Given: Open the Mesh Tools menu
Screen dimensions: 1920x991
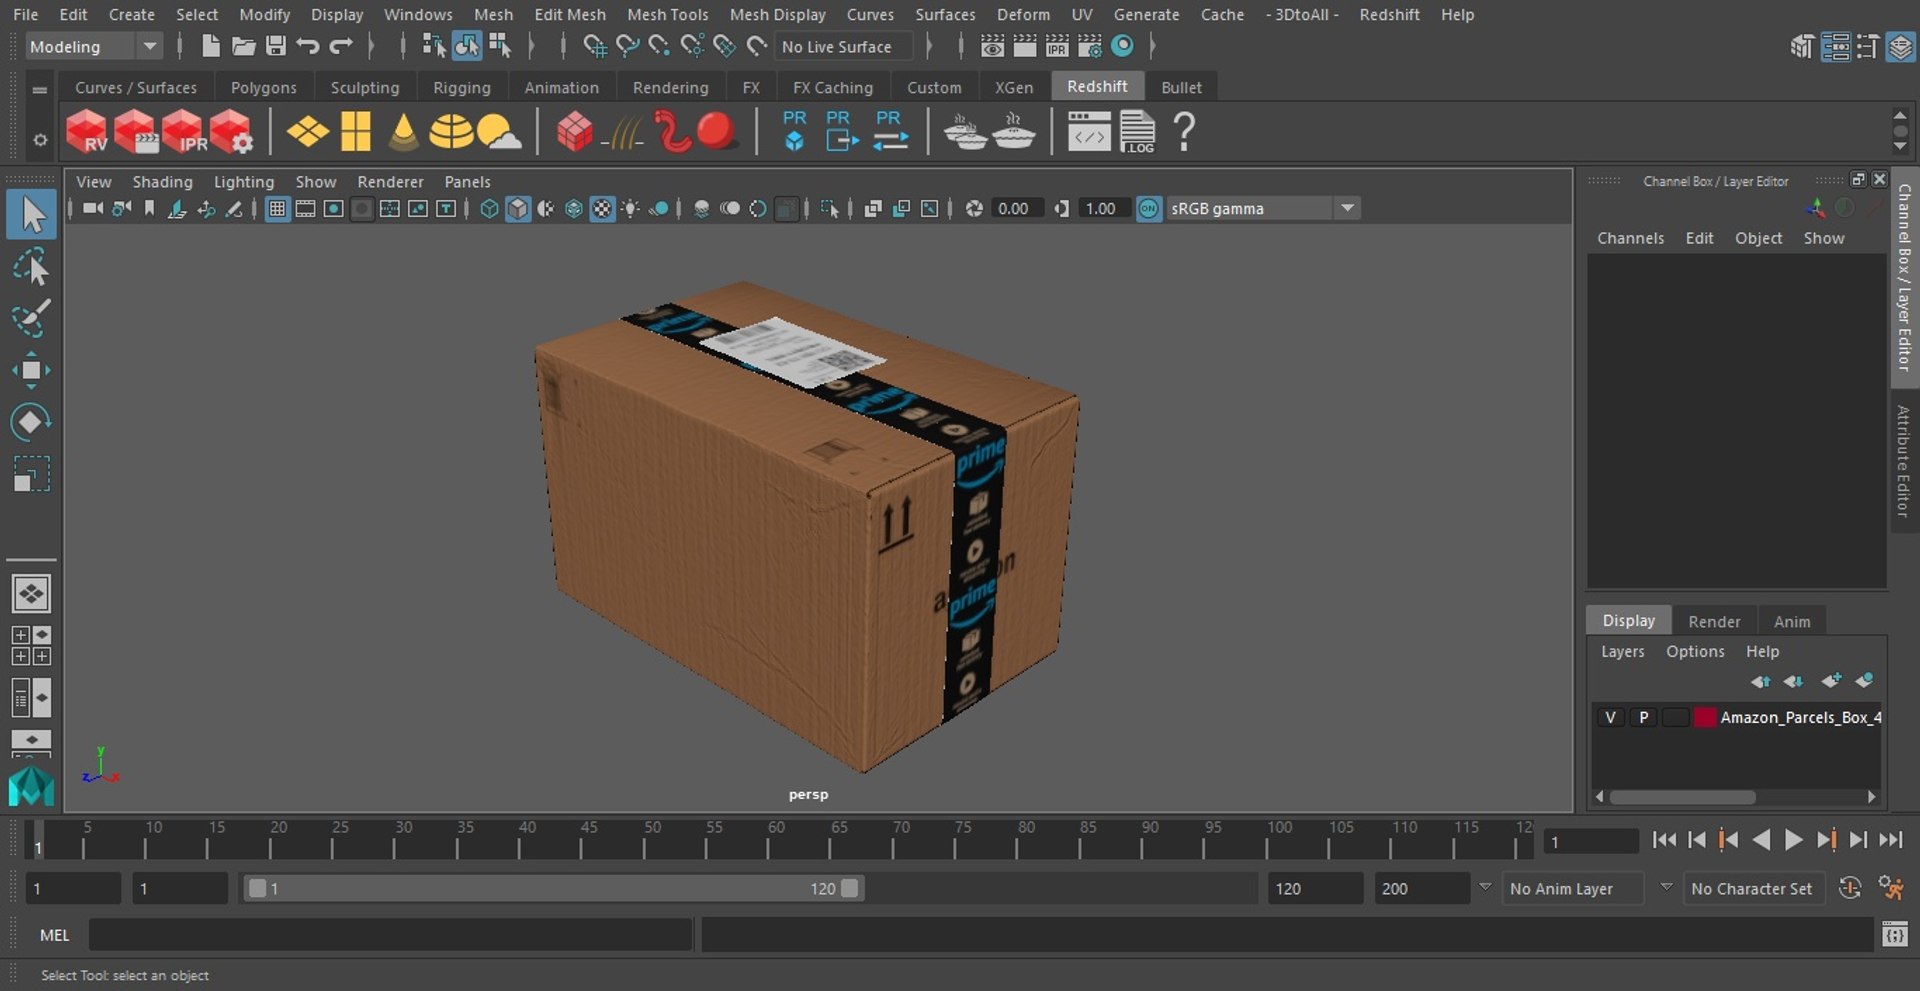Looking at the screenshot, I should point(667,14).
